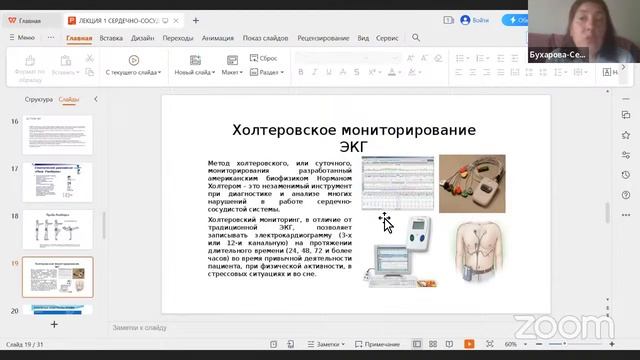Click the Сброс reset button

click(263, 58)
